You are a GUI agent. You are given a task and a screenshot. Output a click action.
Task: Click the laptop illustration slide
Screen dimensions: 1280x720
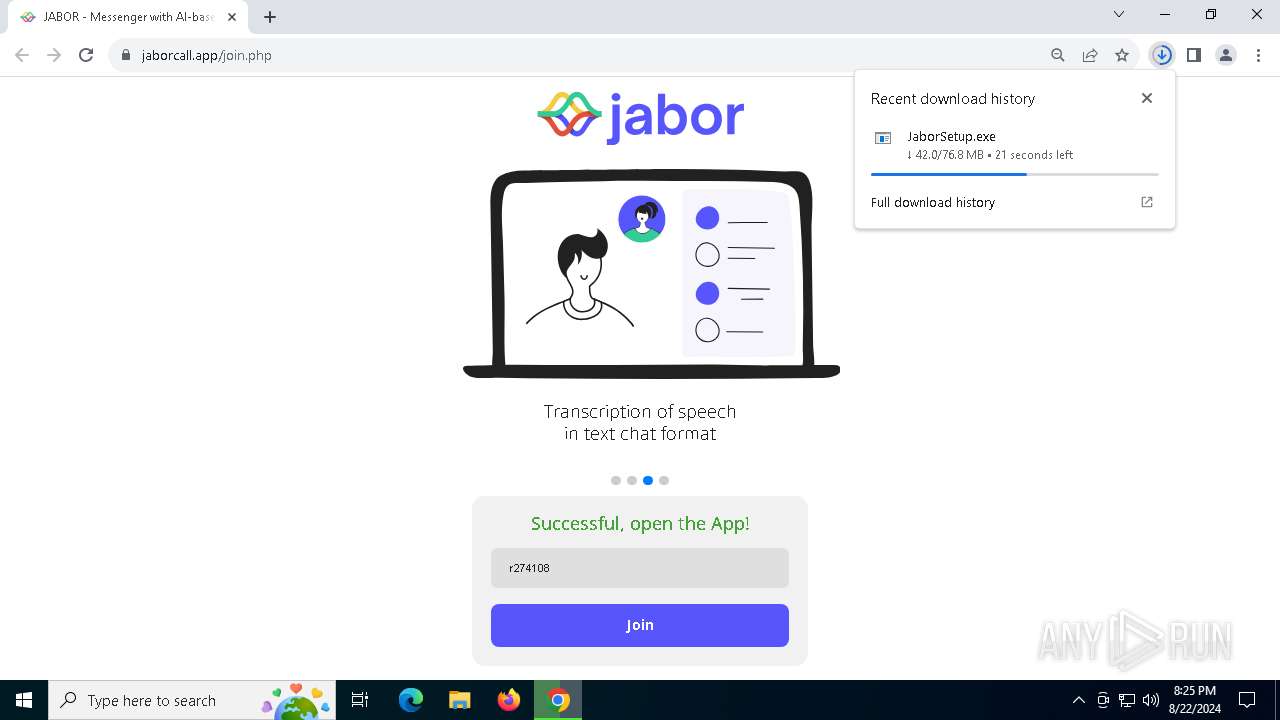coord(651,274)
